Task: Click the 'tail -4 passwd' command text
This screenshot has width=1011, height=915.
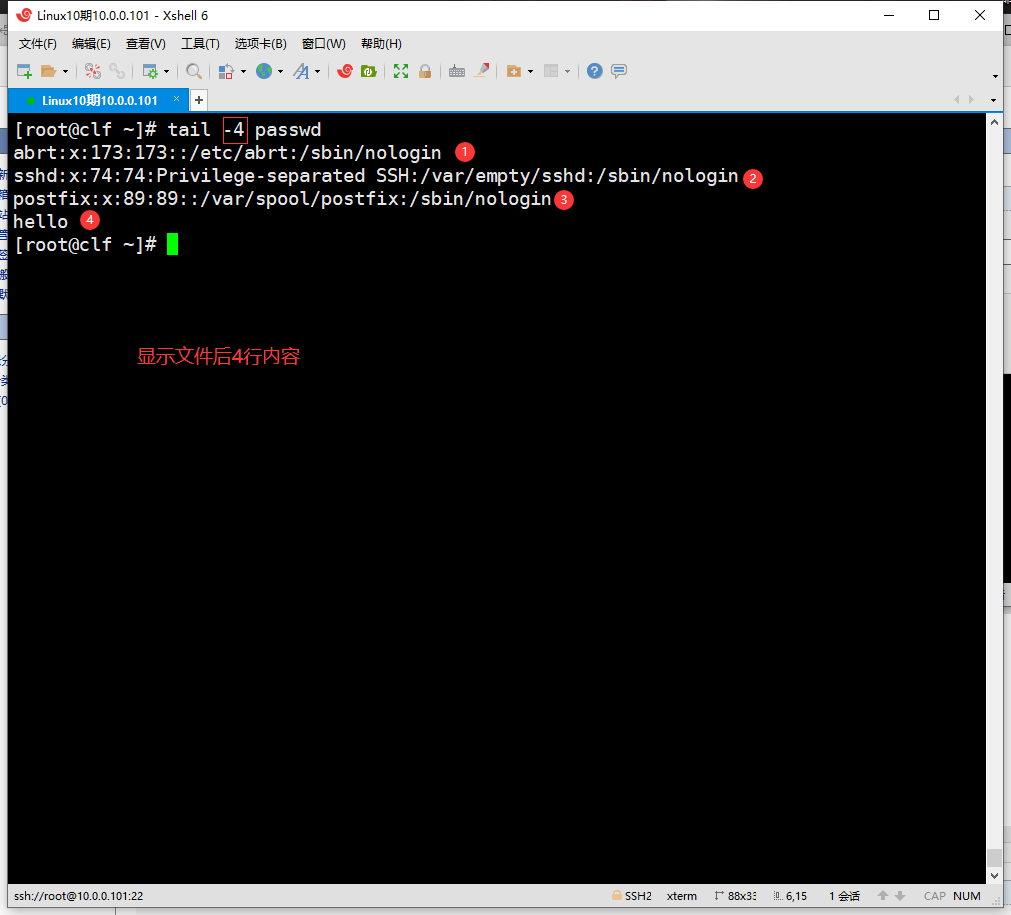Action: point(244,130)
